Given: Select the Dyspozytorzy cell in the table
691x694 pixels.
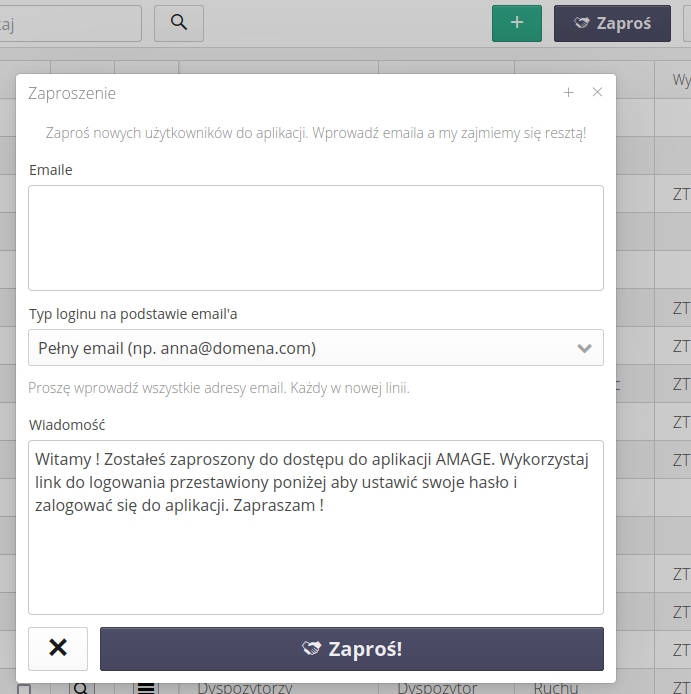Looking at the screenshot, I should (x=240, y=688).
